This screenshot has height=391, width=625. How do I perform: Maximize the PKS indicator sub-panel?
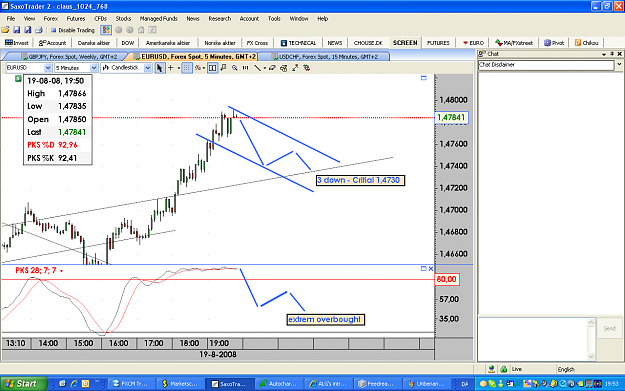click(423, 269)
